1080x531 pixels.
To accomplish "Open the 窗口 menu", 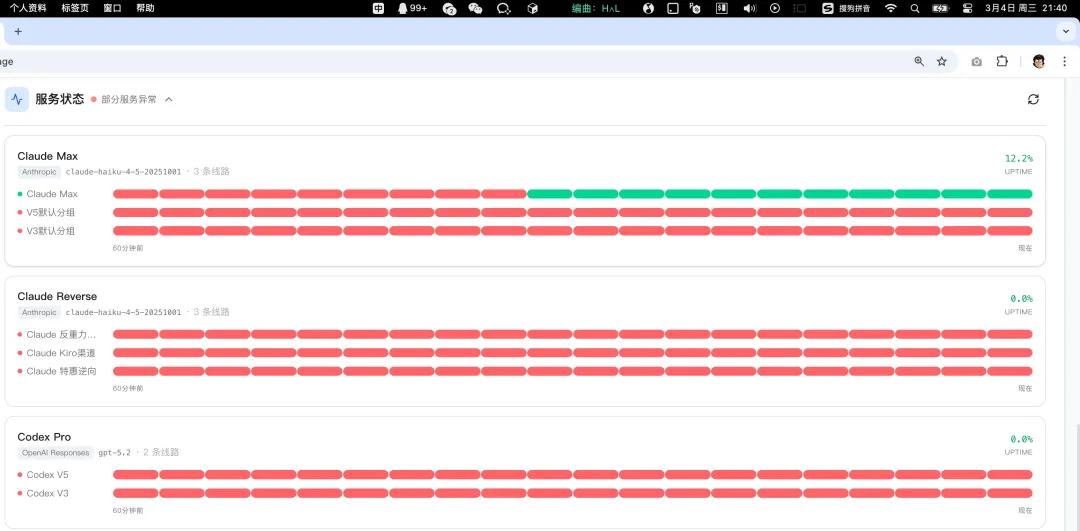I will coord(112,8).
